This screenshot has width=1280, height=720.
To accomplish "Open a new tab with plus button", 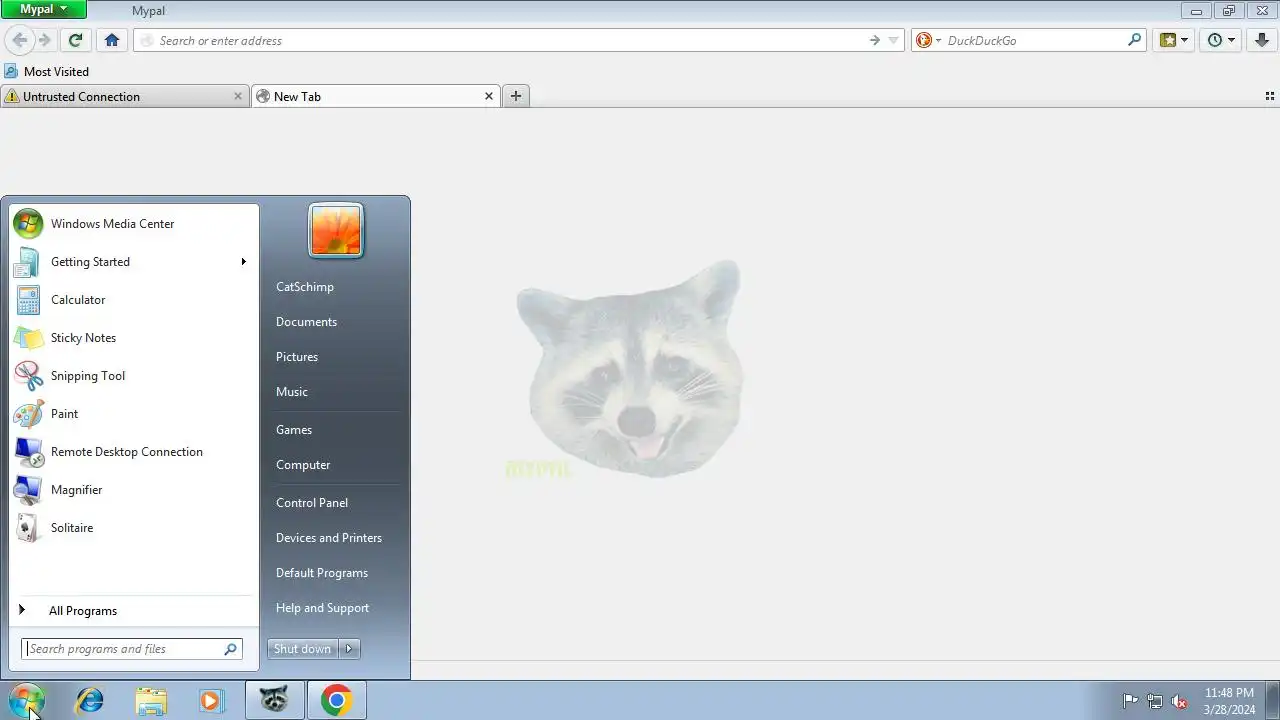I will click(516, 96).
